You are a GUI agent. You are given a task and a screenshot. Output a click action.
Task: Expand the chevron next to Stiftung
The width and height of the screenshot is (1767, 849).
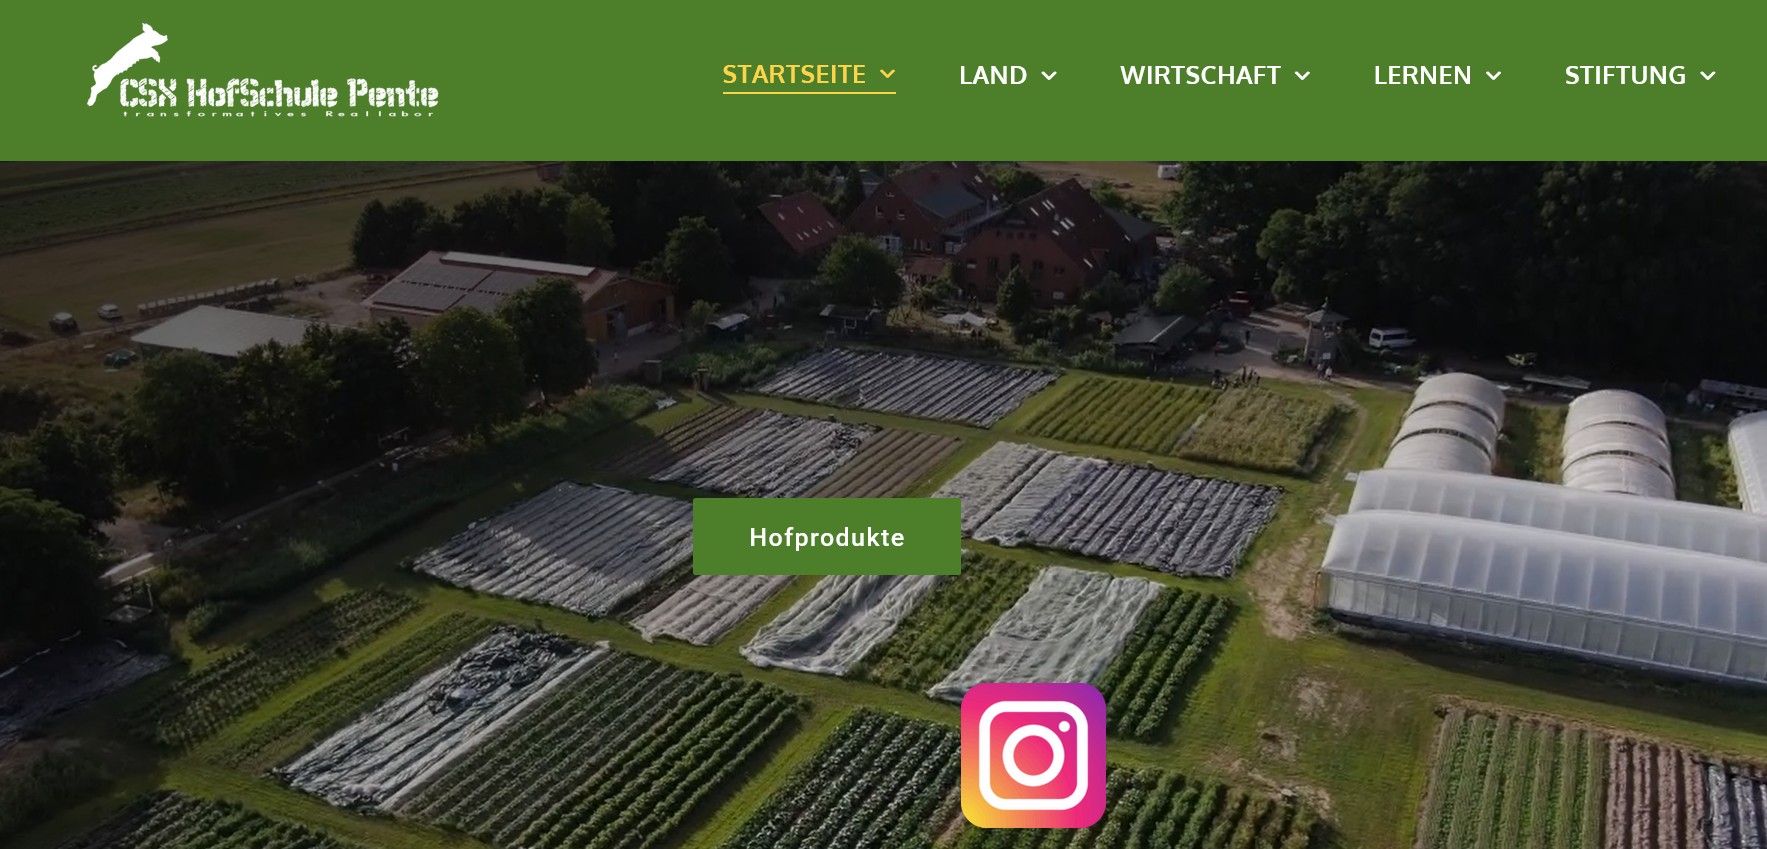(1708, 76)
